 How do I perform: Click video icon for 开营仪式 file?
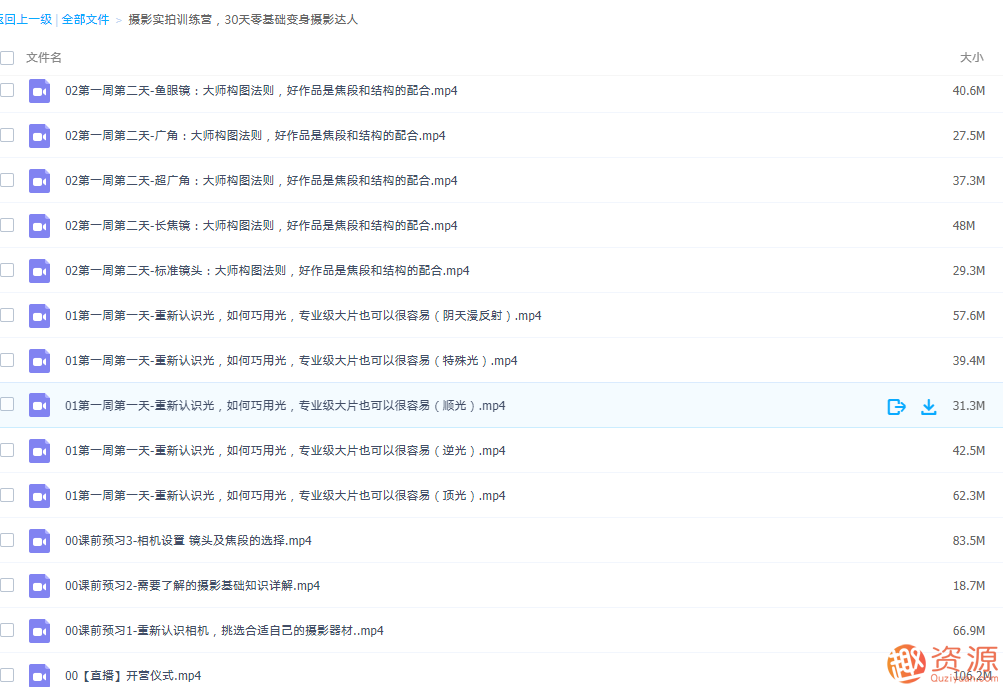point(39,675)
